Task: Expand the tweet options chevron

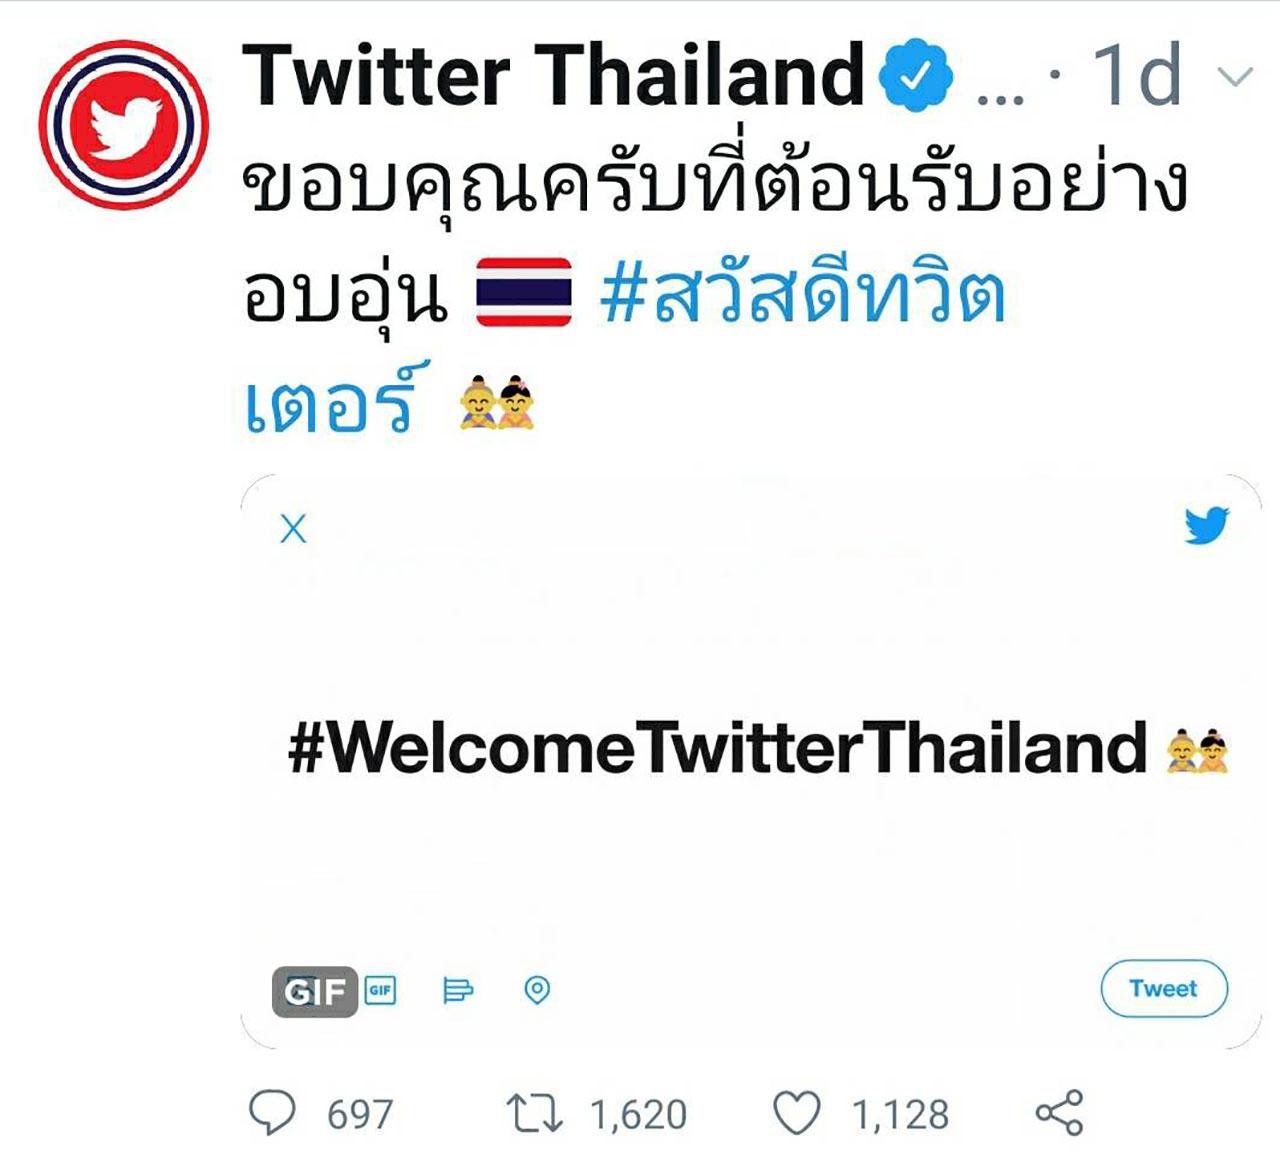Action: [1236, 77]
